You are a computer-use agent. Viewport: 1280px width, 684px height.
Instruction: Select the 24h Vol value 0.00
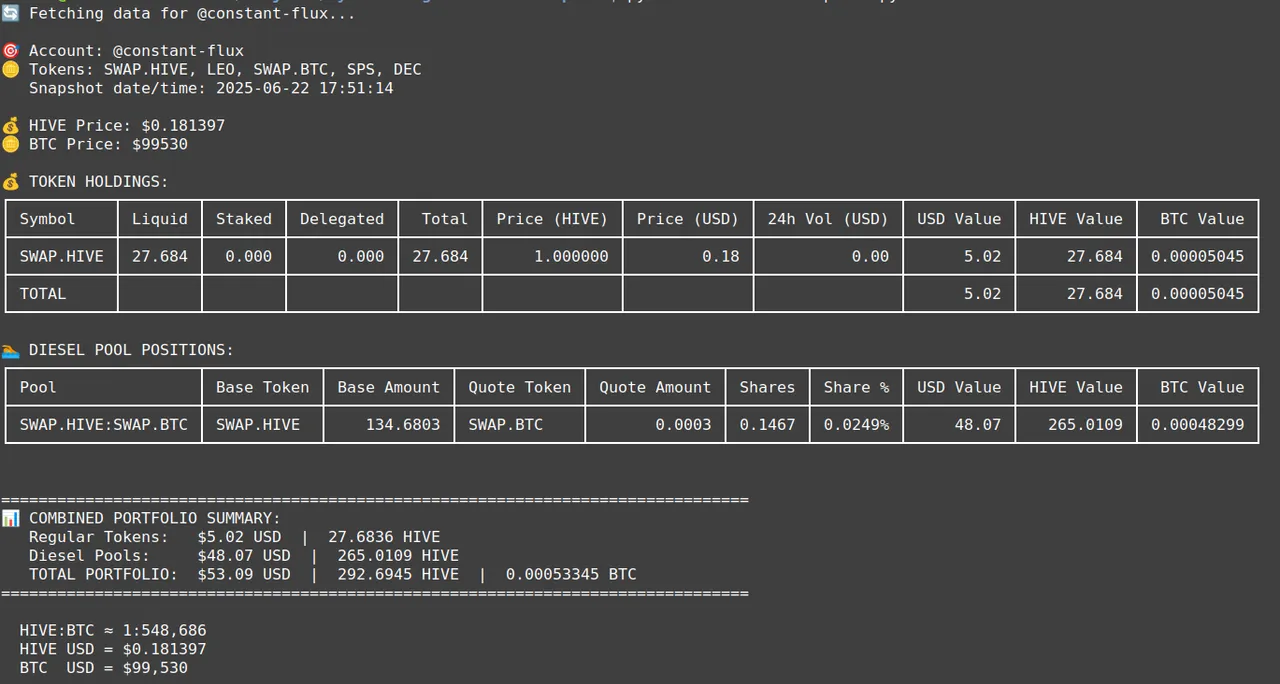point(870,256)
